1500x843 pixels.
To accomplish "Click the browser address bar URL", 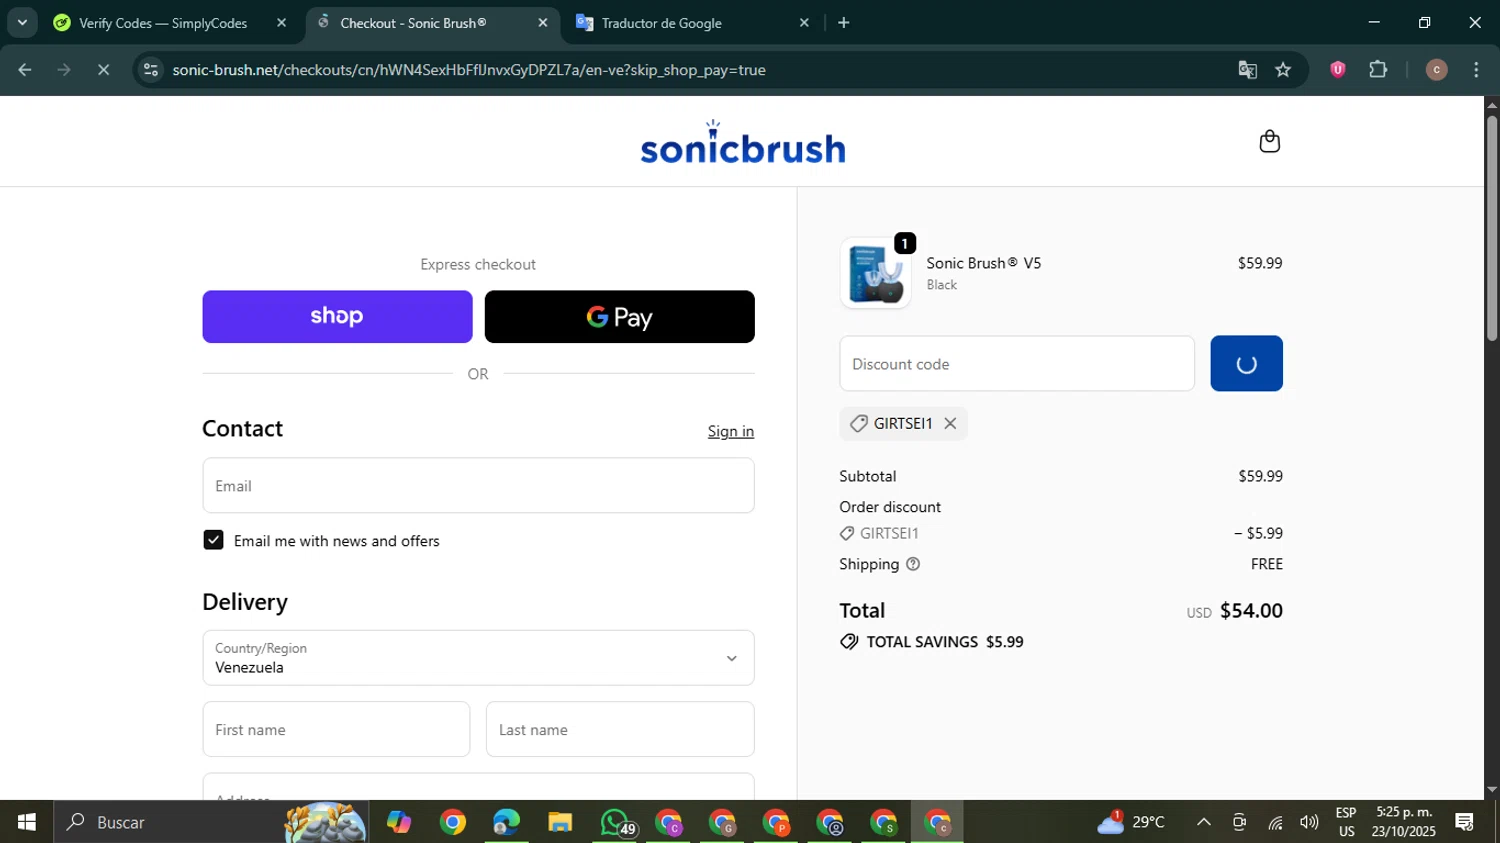I will tap(469, 70).
